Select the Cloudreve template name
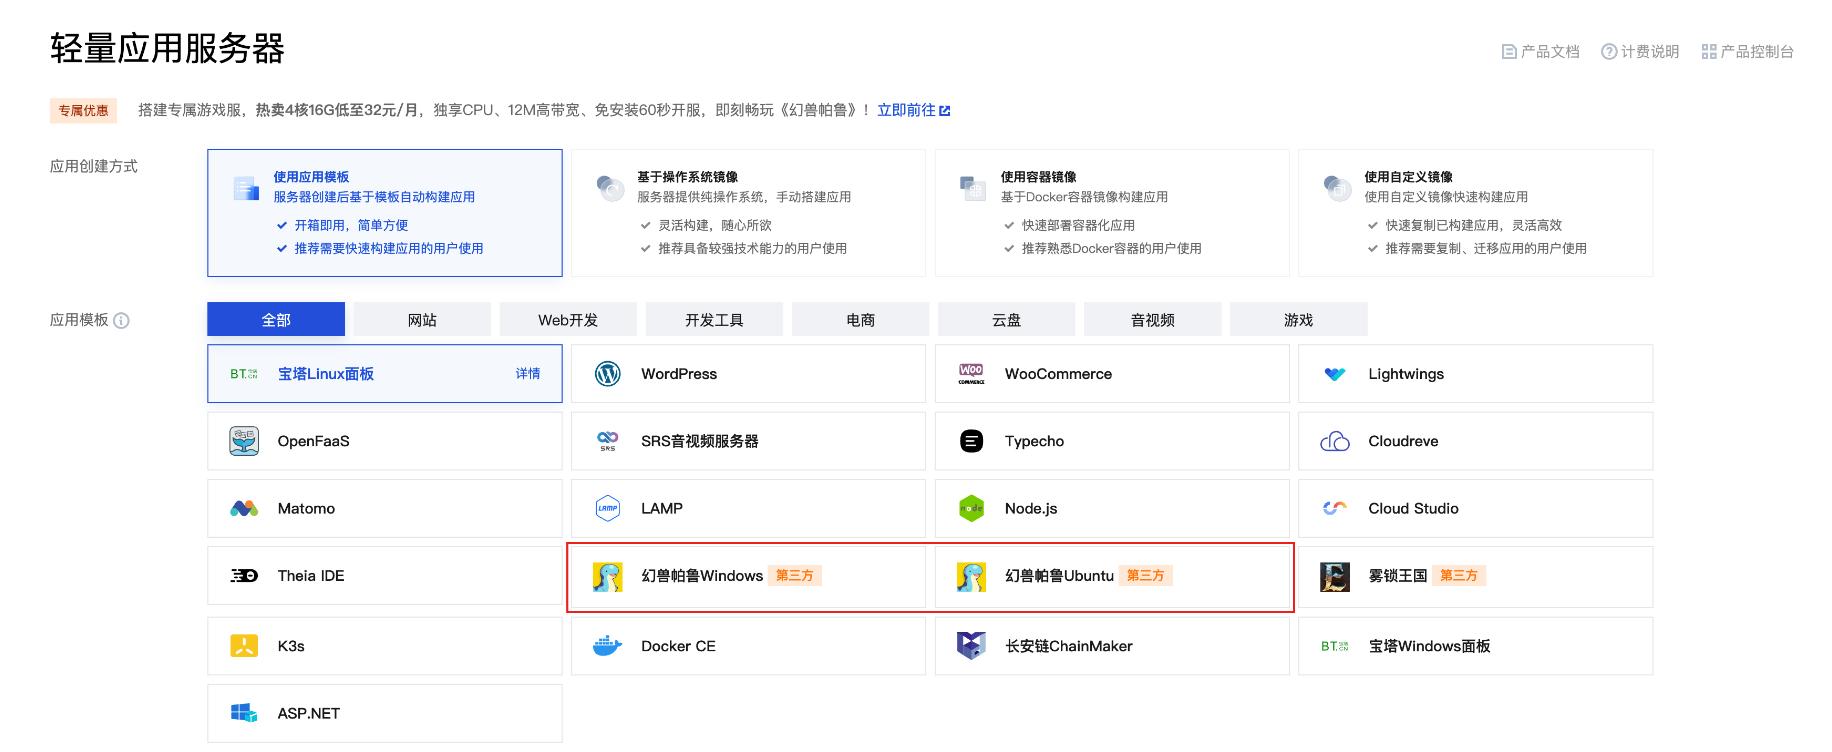 [1403, 441]
